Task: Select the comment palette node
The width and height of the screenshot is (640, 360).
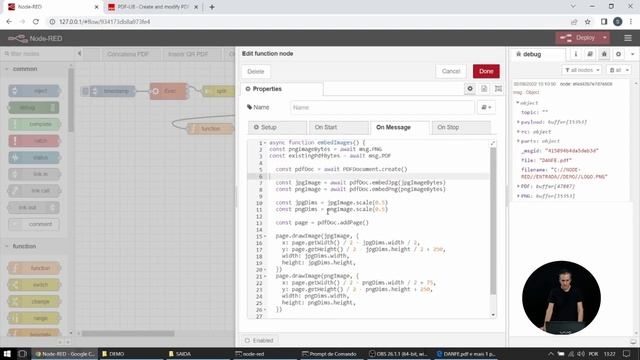Action: tap(33, 224)
